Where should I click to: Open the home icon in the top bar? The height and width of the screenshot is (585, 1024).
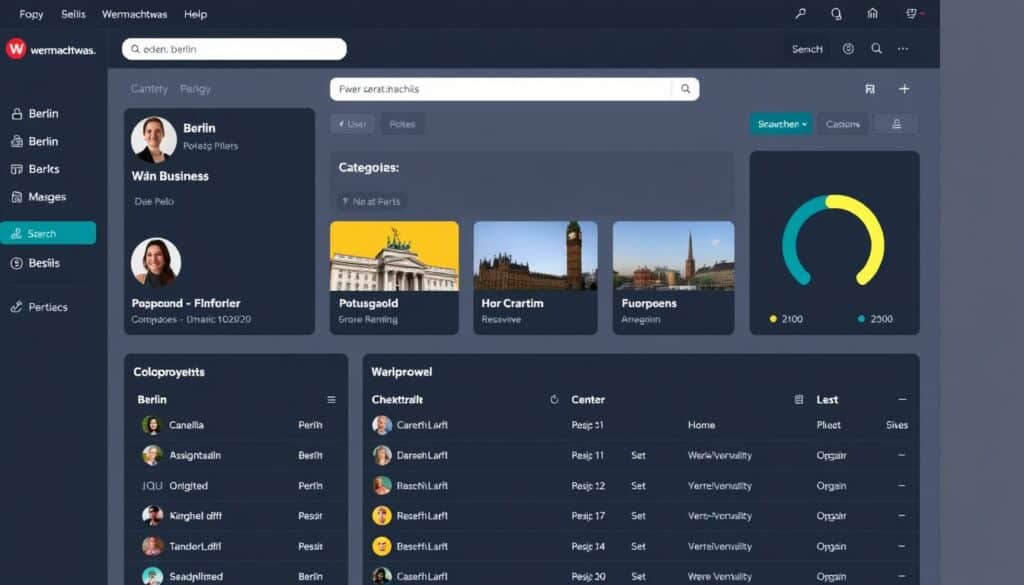click(873, 13)
